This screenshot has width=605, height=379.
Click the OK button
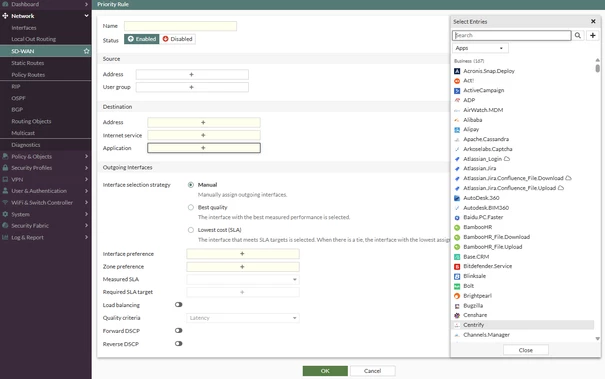325,371
